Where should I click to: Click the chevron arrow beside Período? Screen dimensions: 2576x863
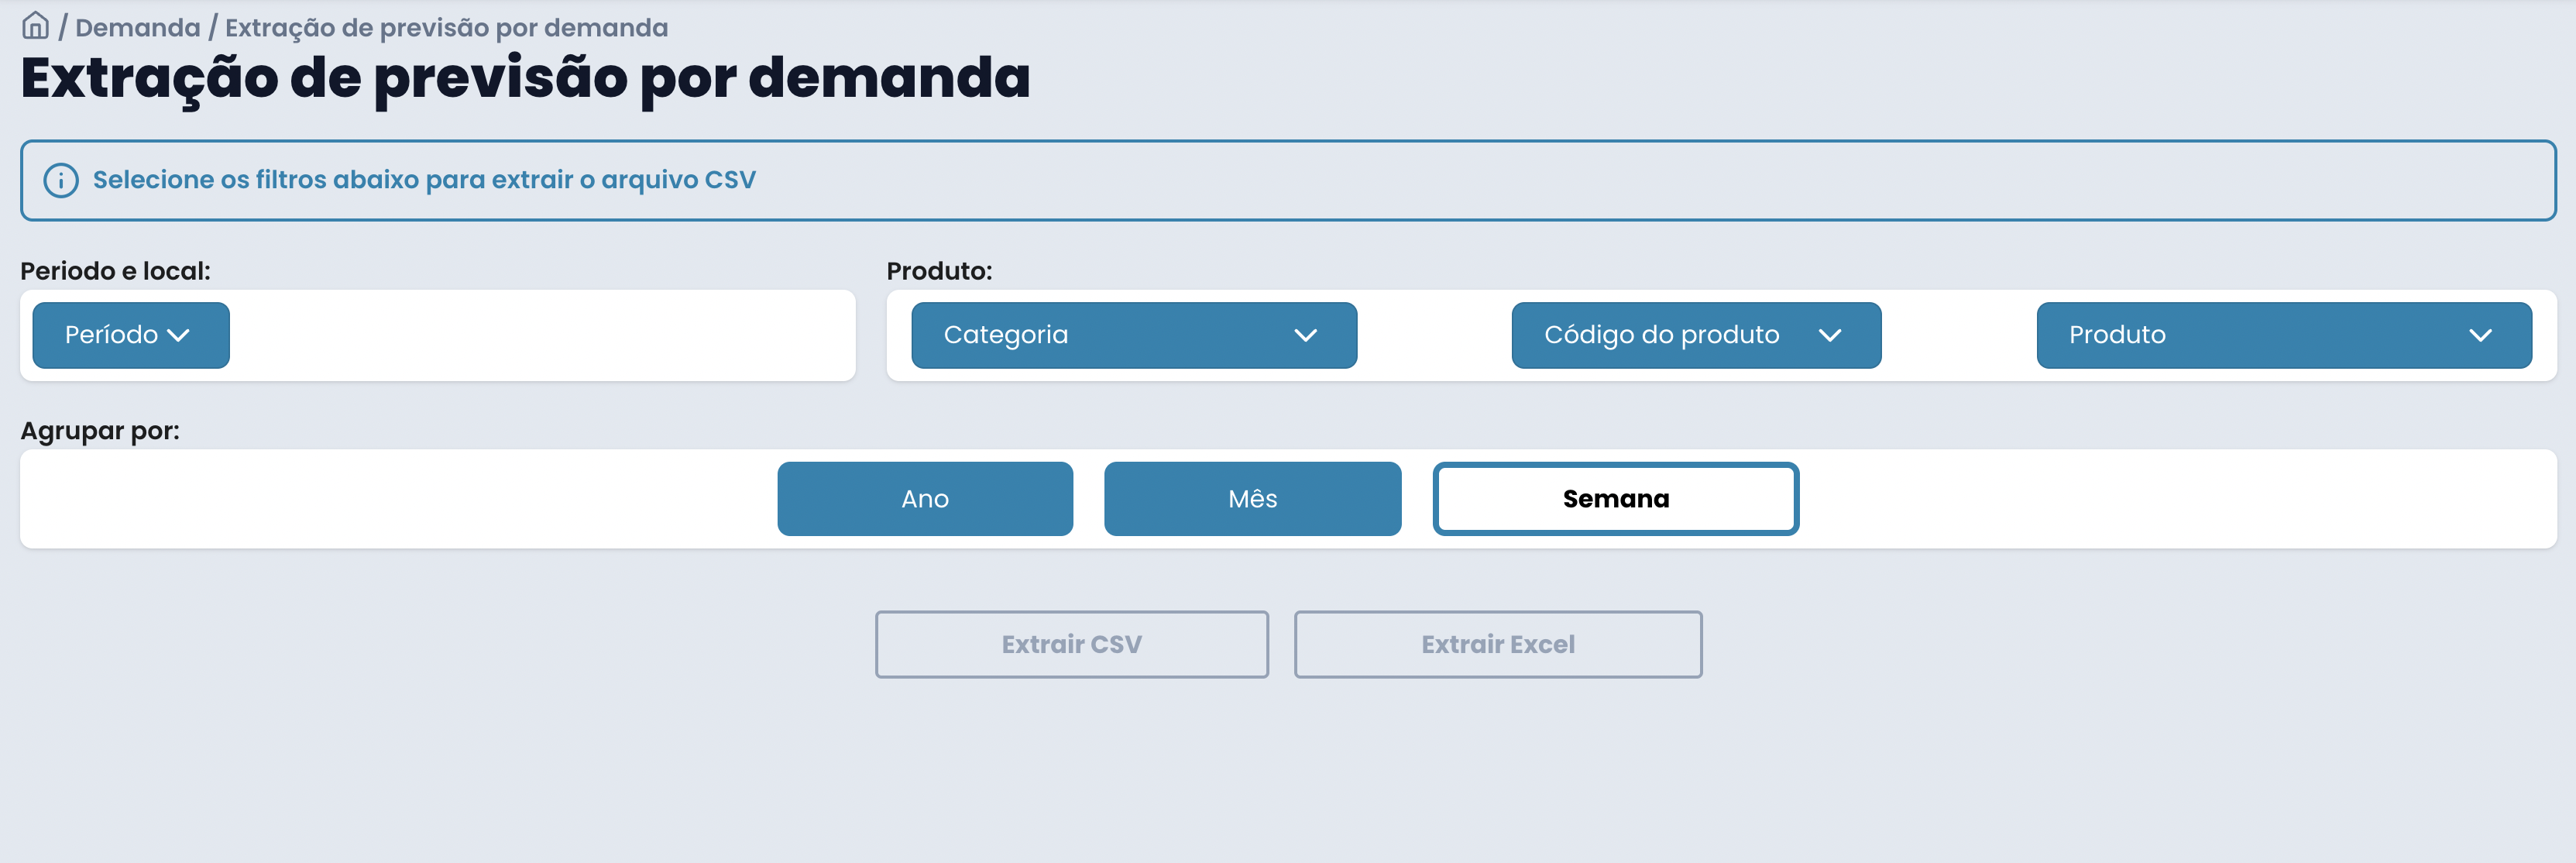tap(179, 335)
